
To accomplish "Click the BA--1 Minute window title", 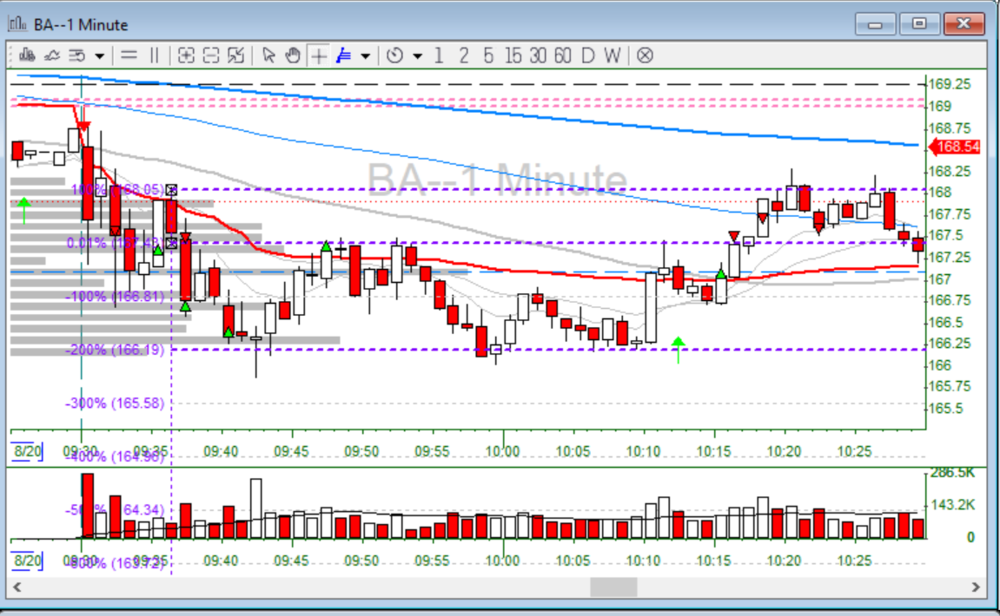I will (81, 24).
